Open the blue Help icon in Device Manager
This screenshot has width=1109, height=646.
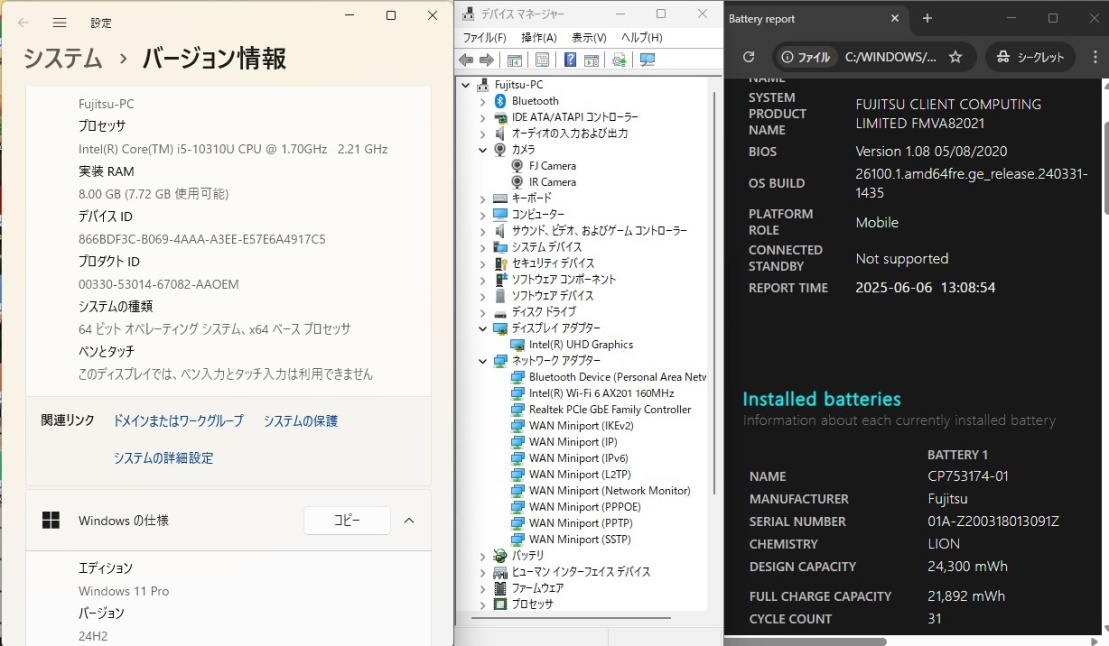coord(570,60)
